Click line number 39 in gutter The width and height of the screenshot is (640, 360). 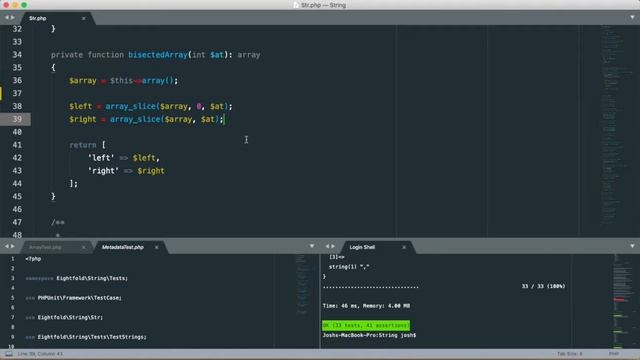(17, 119)
